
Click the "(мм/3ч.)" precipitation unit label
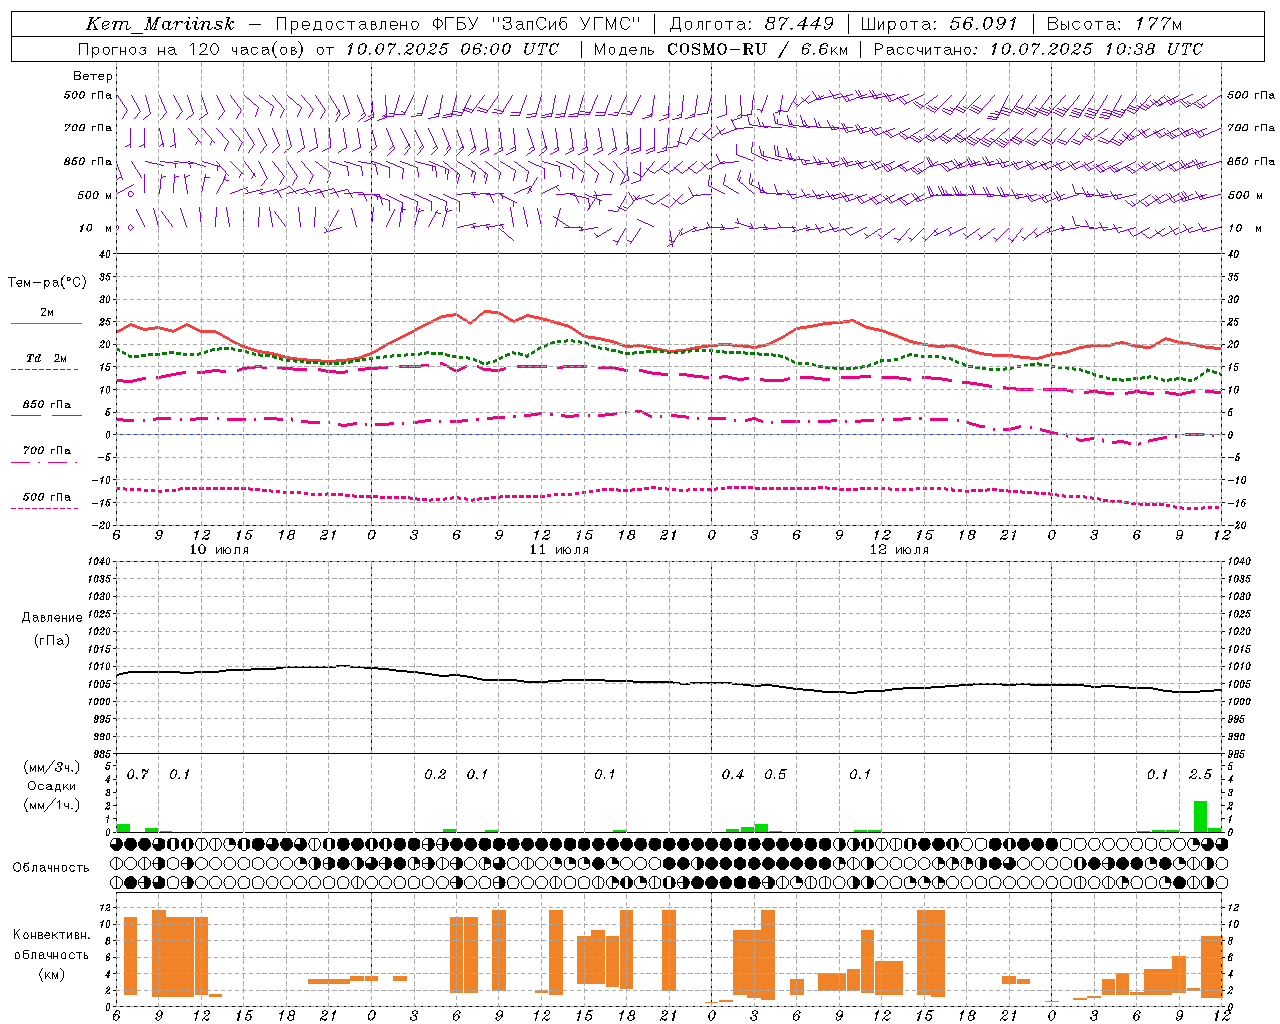52,767
